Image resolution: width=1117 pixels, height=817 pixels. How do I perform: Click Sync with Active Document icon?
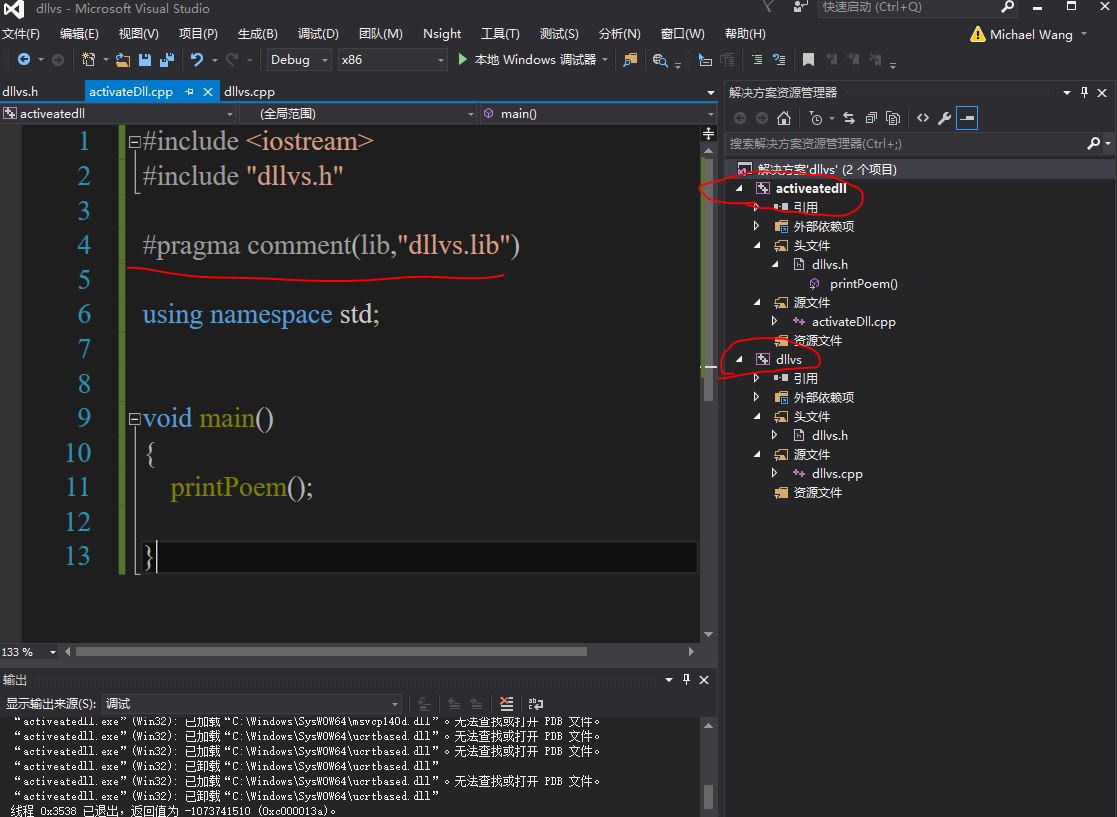[x=849, y=118]
